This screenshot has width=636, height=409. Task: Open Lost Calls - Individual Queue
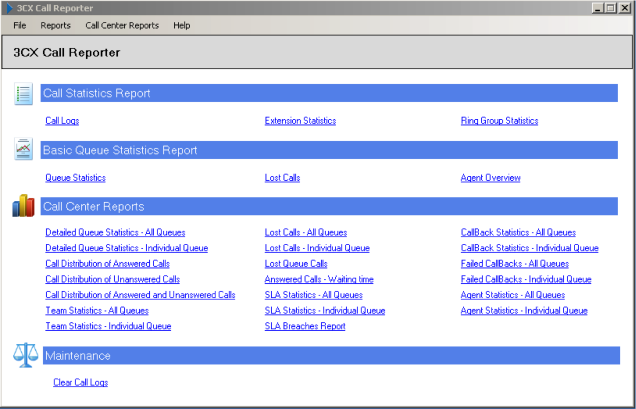(x=317, y=248)
